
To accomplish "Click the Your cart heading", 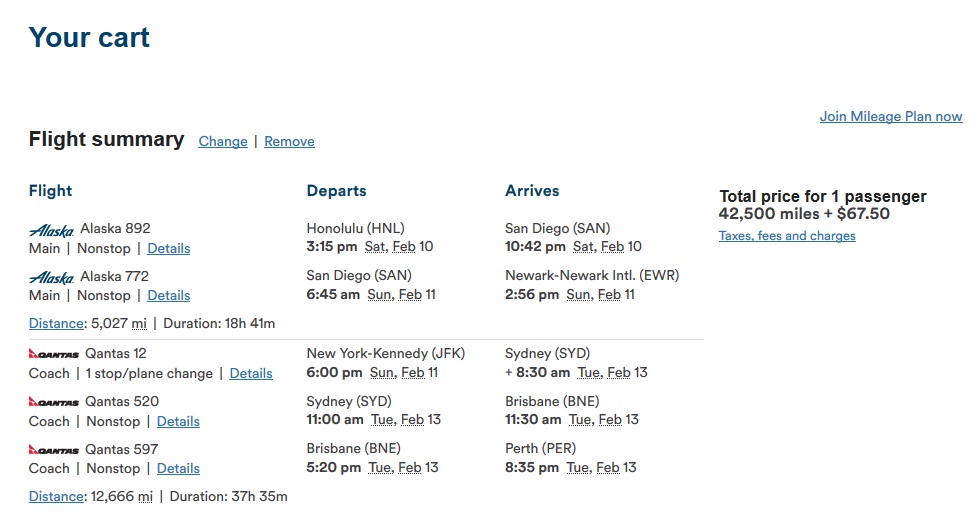I will (89, 38).
